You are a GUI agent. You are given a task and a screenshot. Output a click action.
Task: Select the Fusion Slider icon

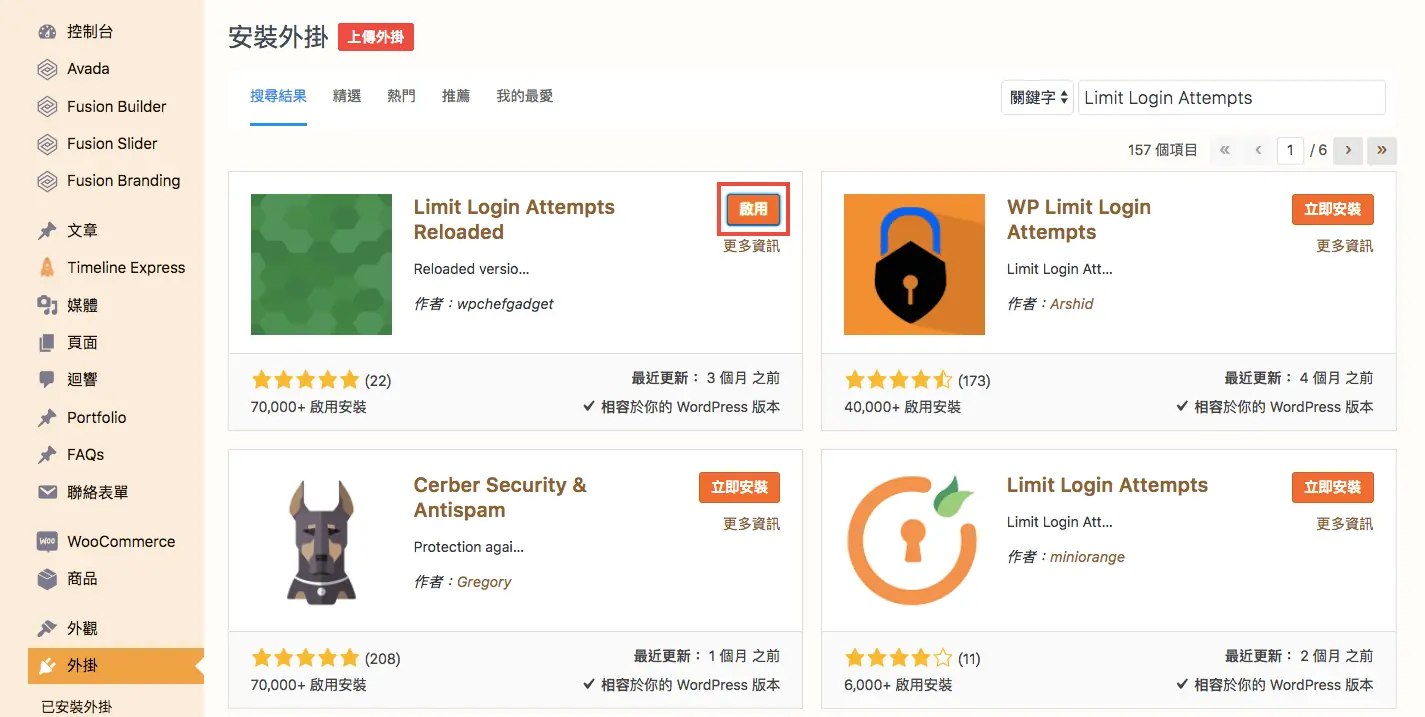tap(47, 144)
